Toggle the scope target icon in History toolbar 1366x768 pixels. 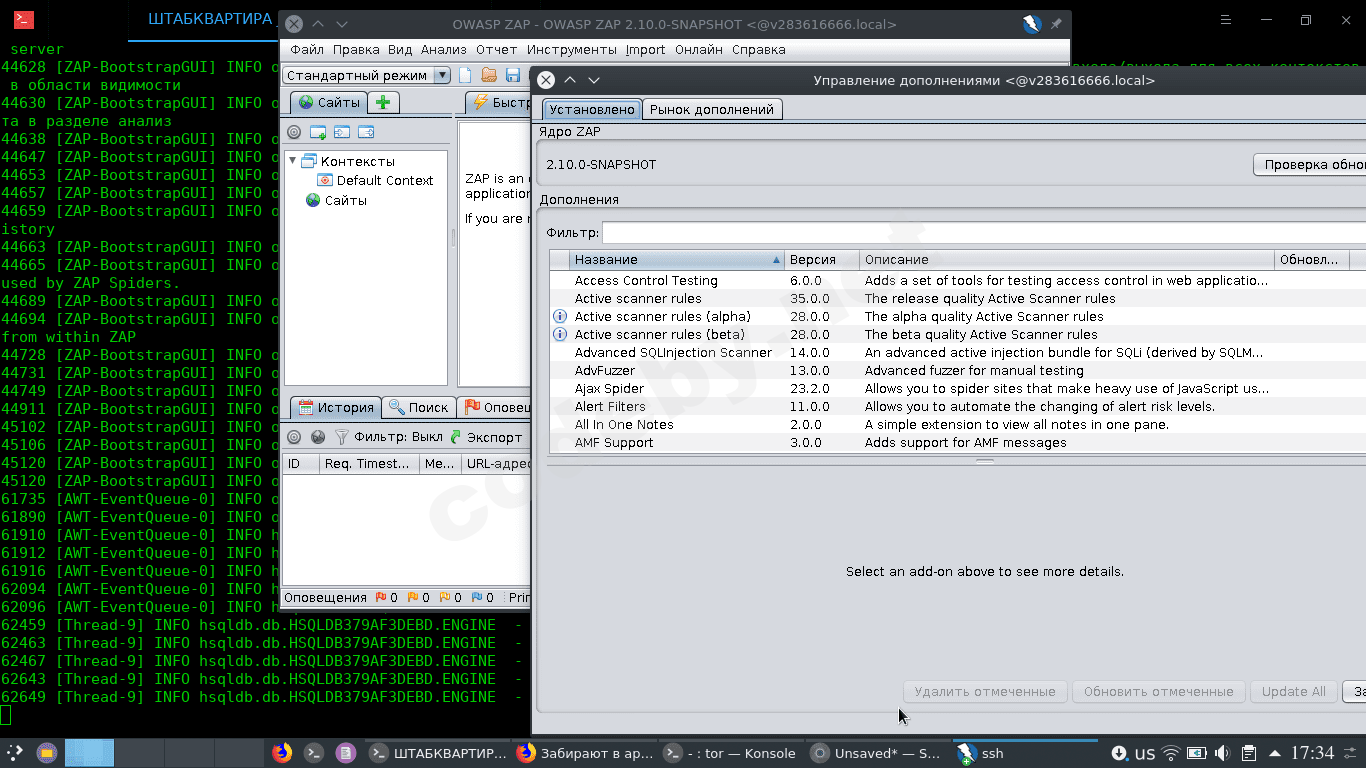pos(294,437)
